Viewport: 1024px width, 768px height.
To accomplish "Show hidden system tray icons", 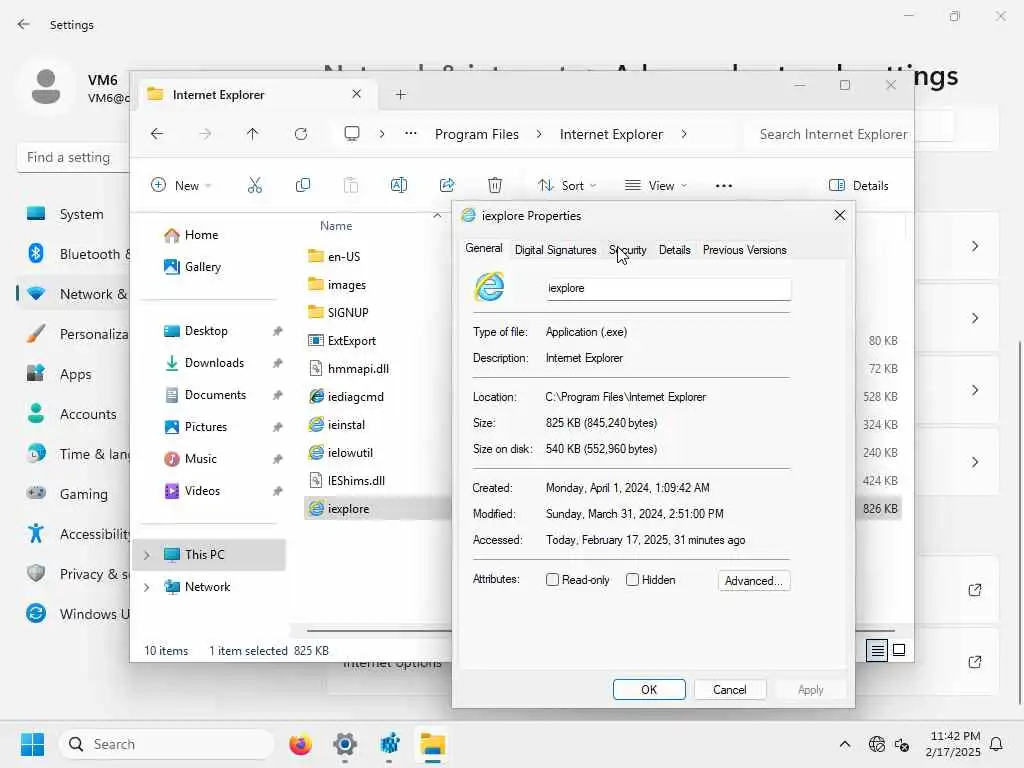I will 844,744.
